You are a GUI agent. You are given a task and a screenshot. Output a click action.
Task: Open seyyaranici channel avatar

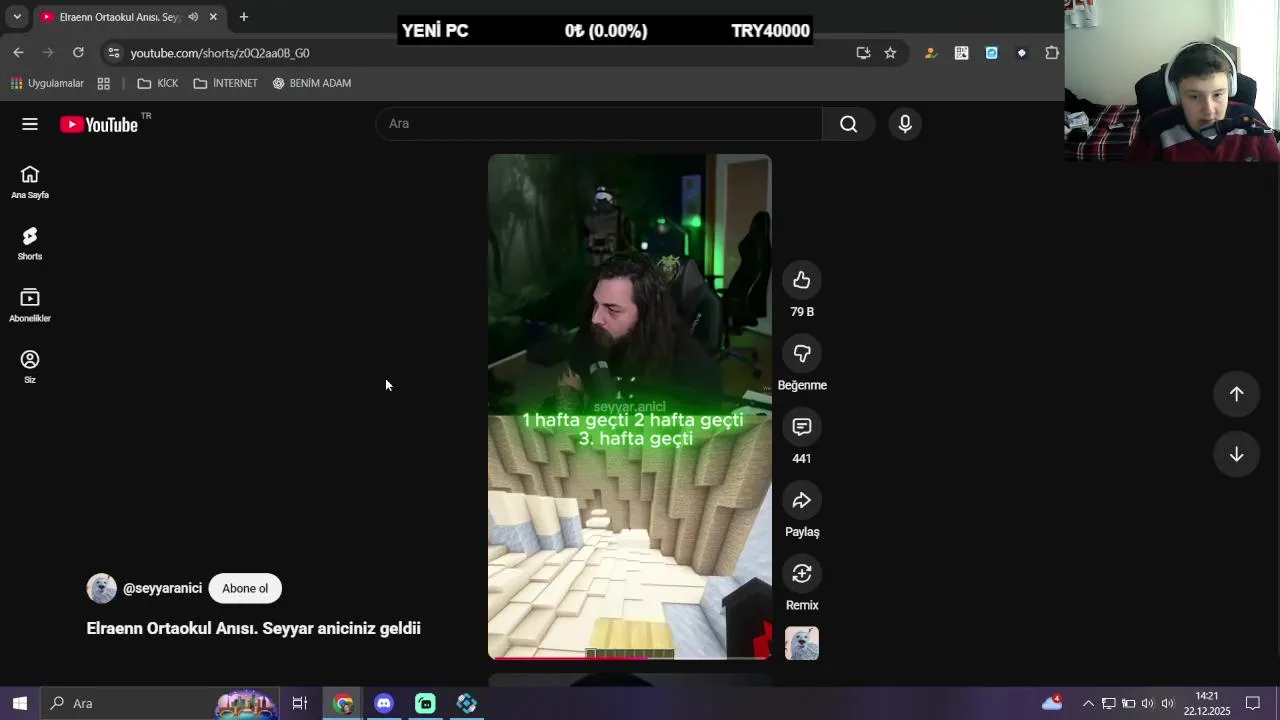click(101, 588)
